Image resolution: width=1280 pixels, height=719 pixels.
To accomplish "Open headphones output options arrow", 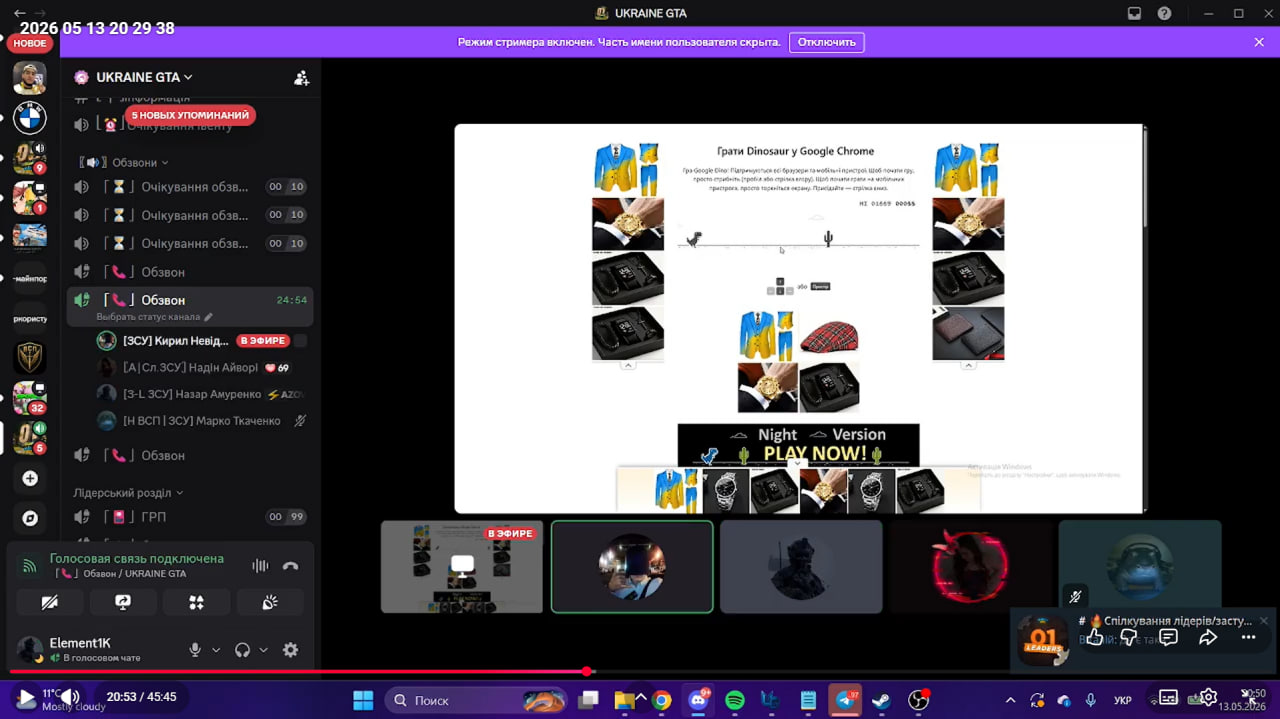I will coord(264,650).
